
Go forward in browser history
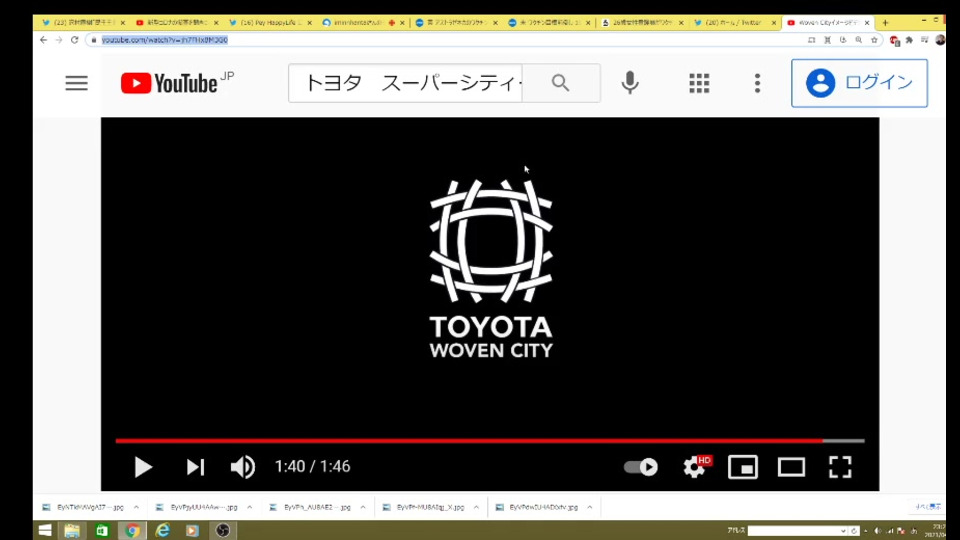(59, 40)
